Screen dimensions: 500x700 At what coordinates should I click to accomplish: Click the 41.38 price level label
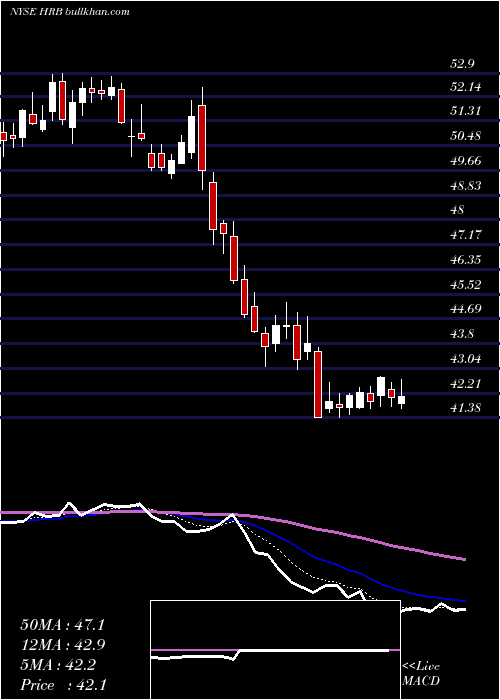466,408
